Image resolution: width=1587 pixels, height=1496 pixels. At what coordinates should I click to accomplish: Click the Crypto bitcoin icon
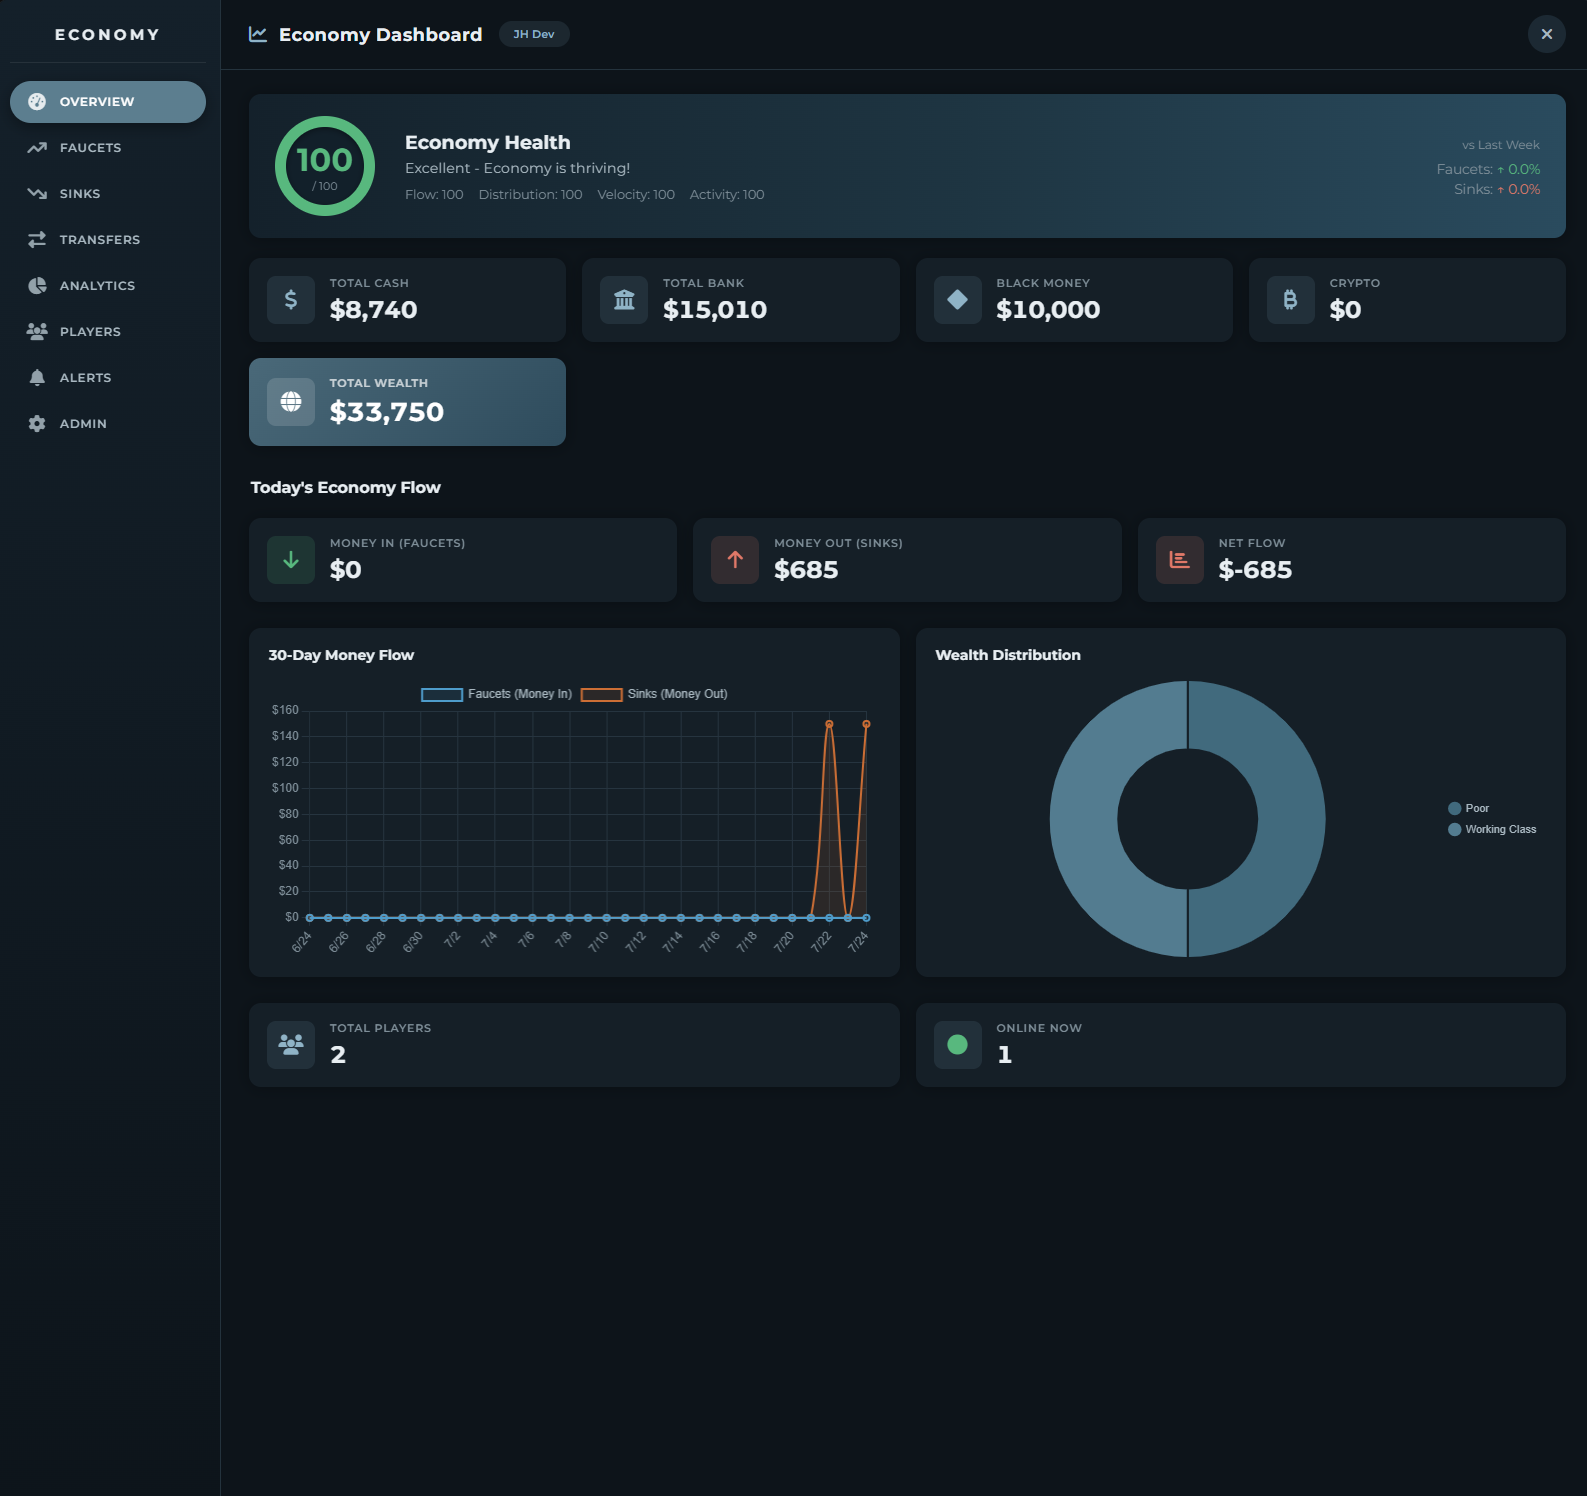[1291, 300]
